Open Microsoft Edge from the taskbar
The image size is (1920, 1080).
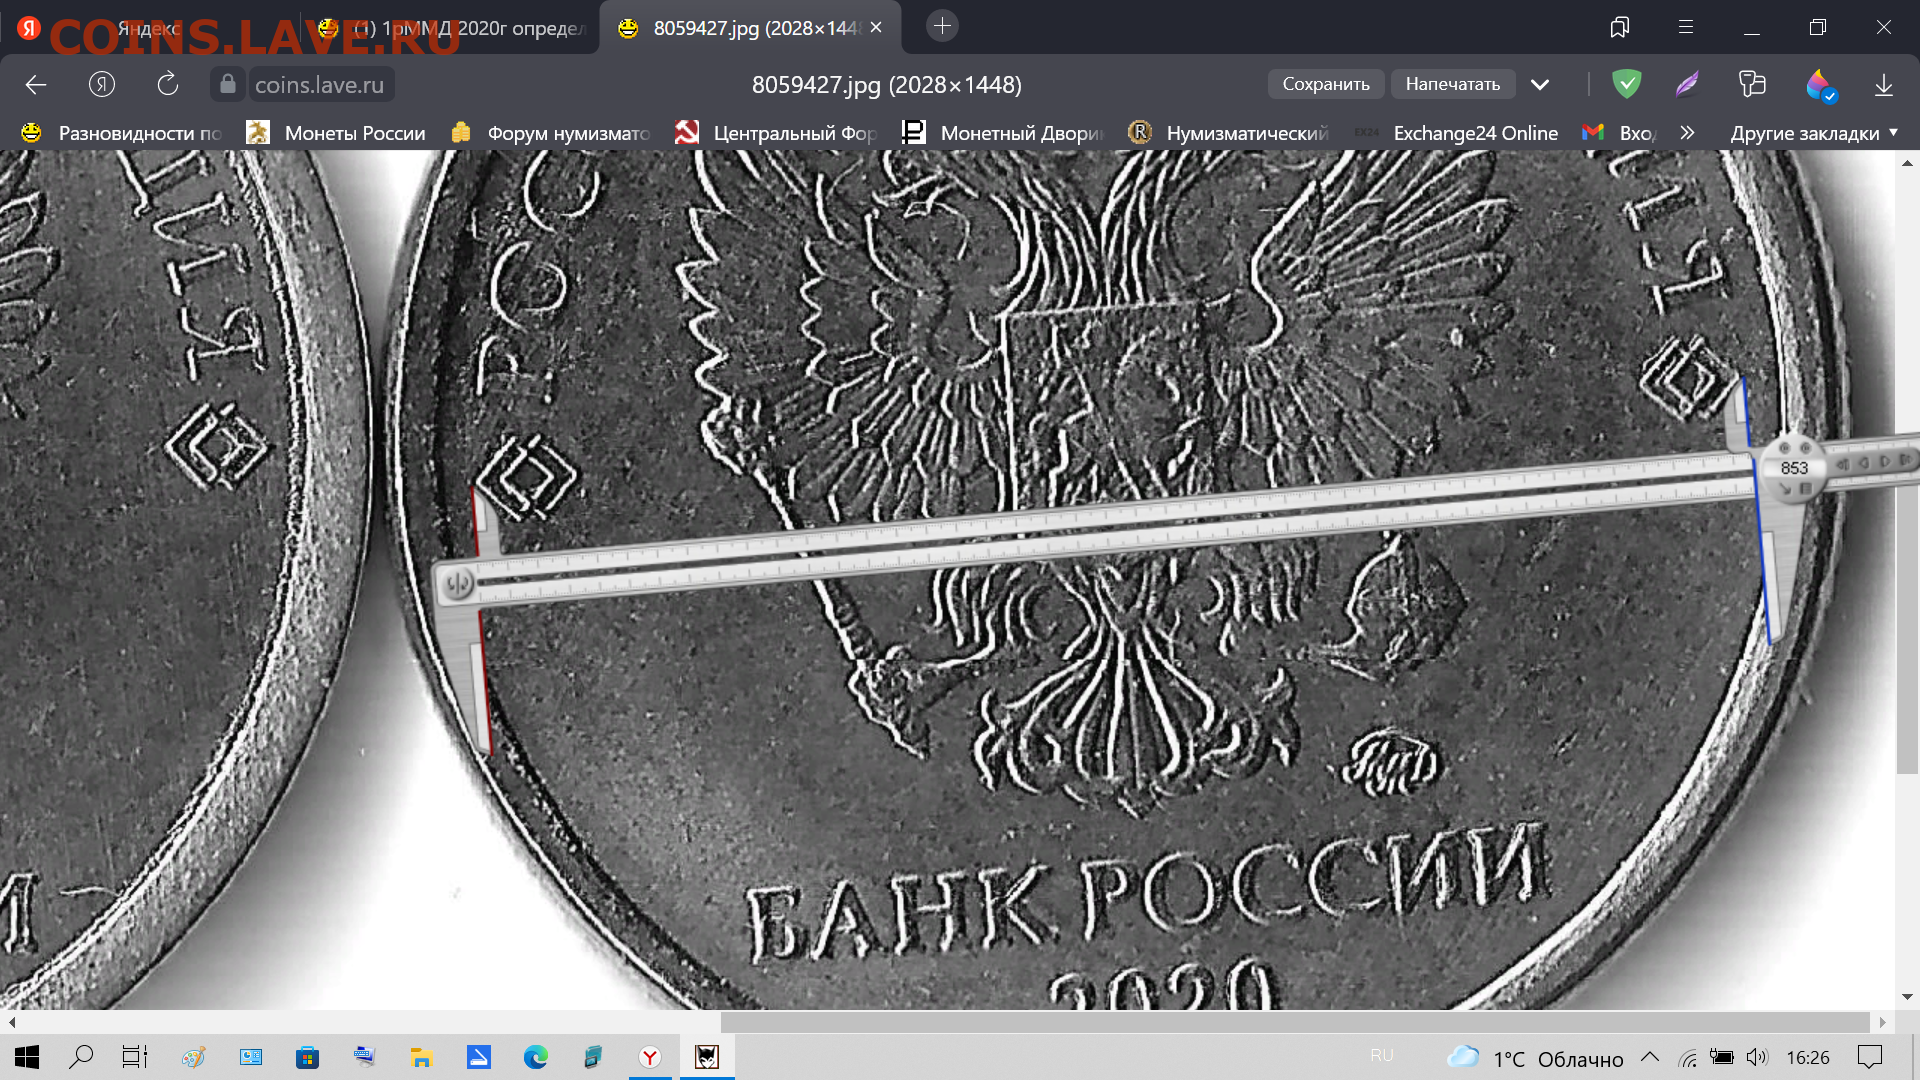536,1057
